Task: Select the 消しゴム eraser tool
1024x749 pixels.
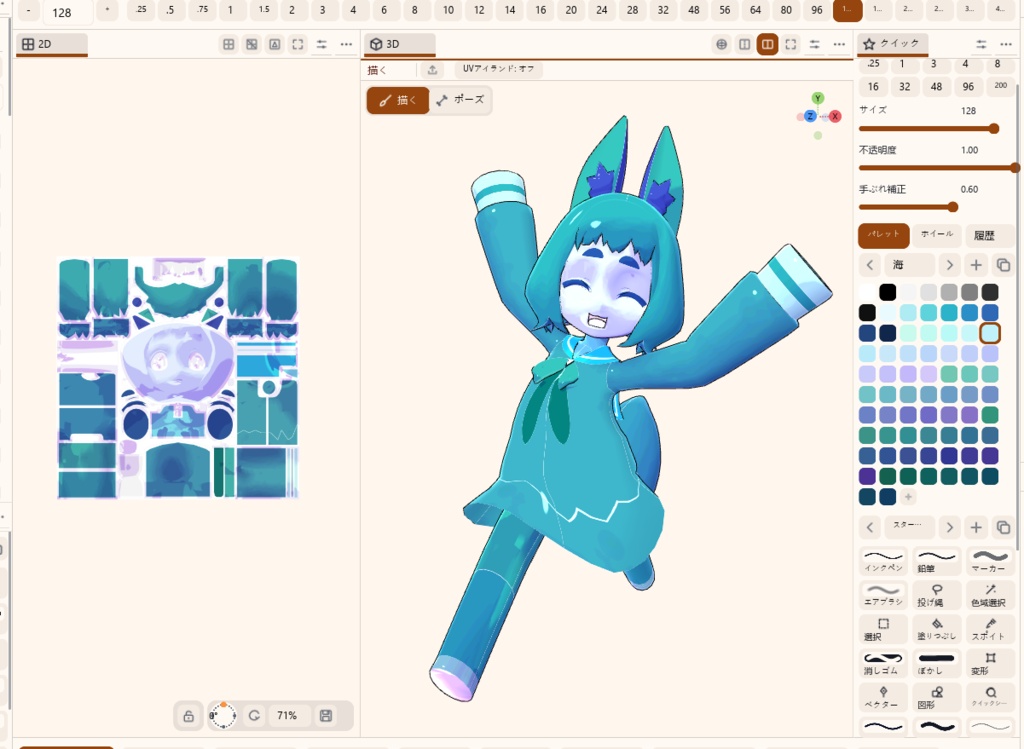Action: [x=883, y=663]
